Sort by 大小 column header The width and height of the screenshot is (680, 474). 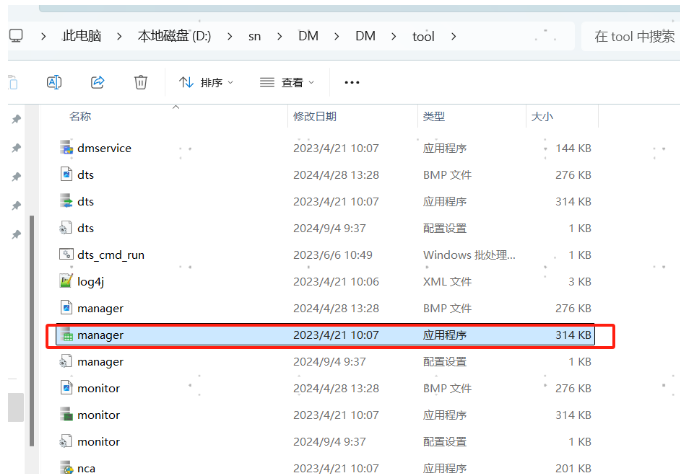(542, 116)
